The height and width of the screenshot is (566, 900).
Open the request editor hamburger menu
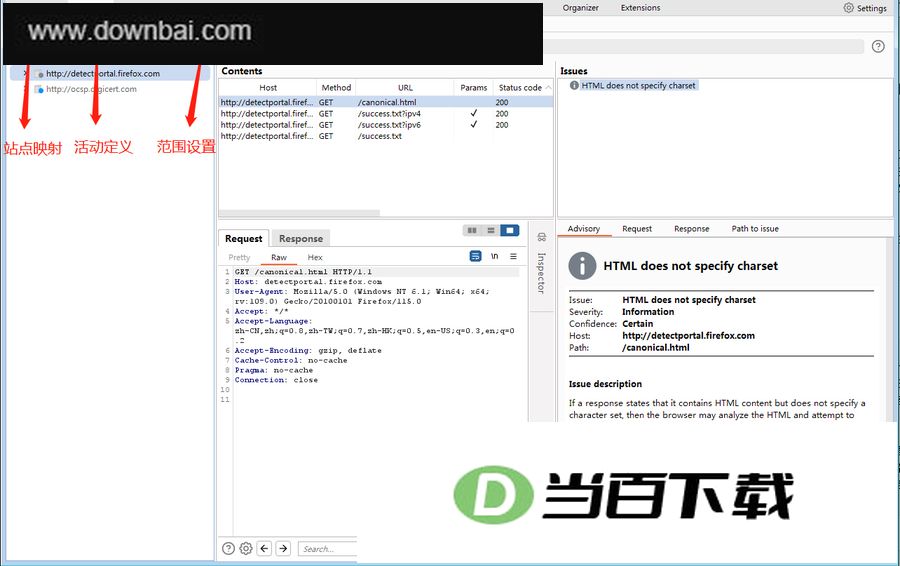(513, 256)
